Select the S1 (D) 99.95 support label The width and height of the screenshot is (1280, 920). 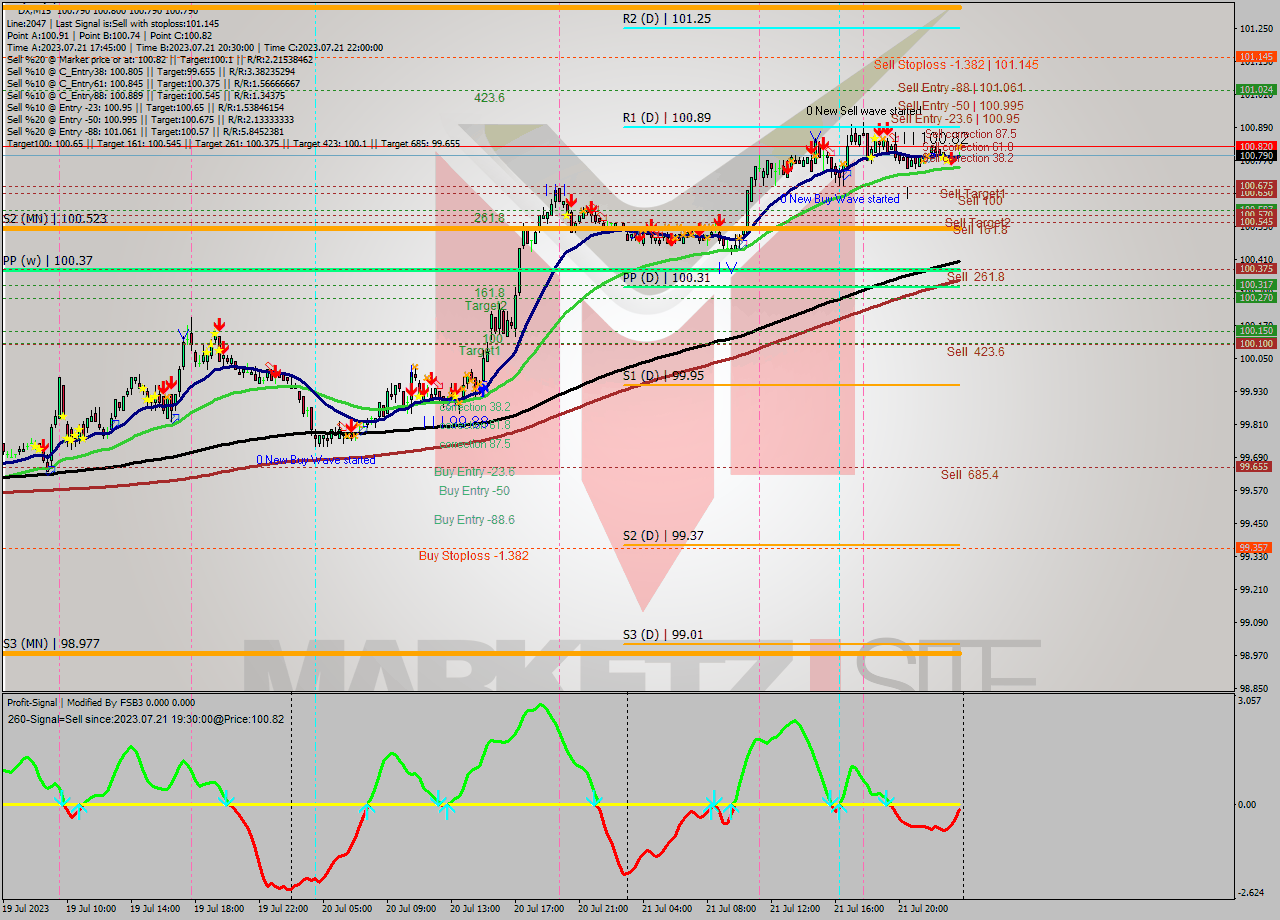(663, 376)
